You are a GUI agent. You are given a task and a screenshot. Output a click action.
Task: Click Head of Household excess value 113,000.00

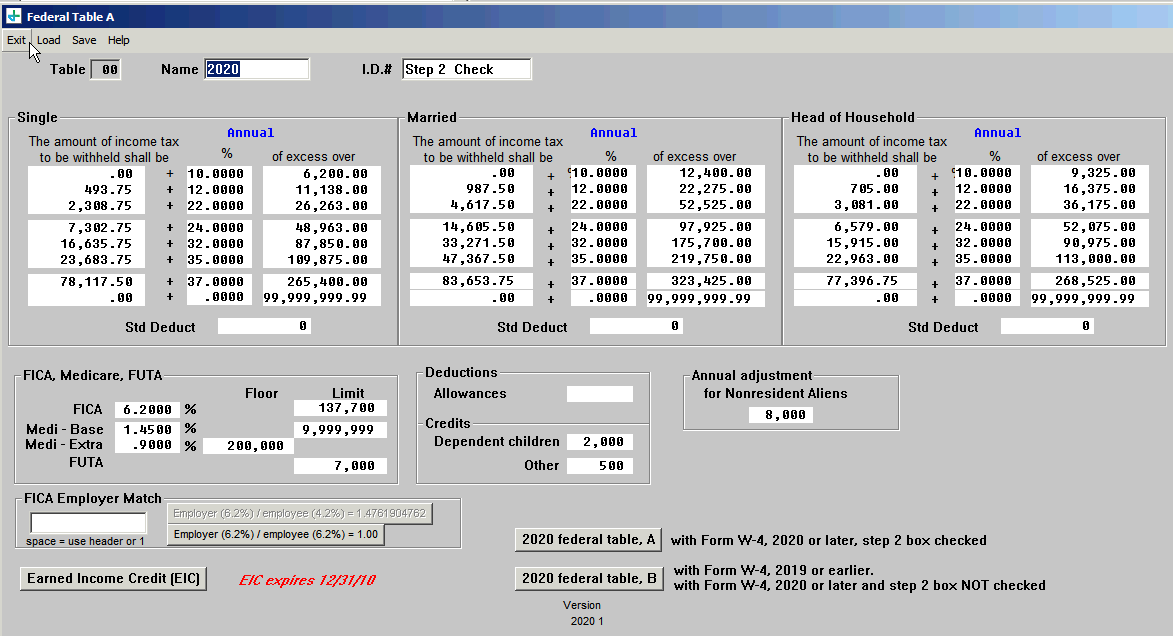coord(1089,259)
